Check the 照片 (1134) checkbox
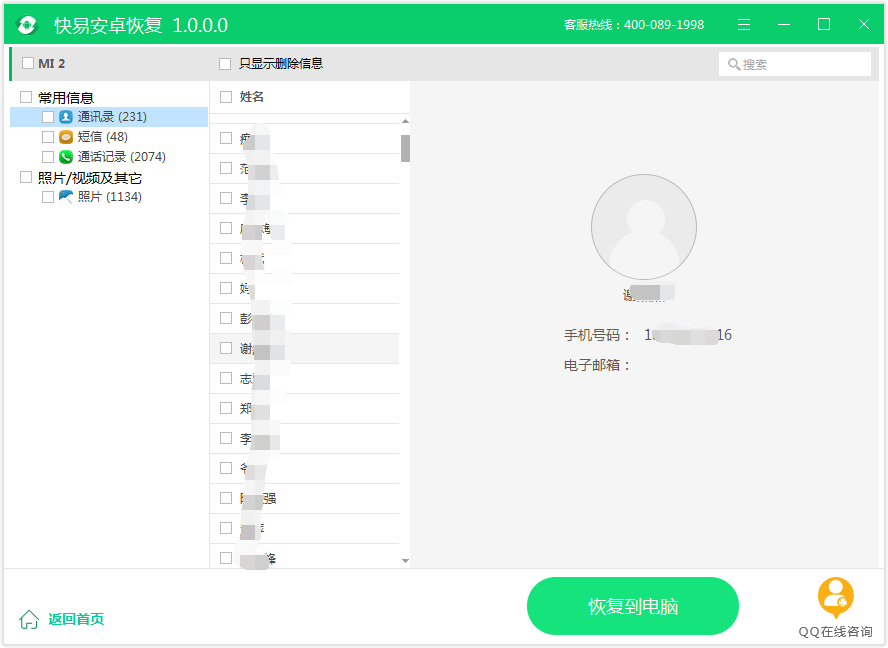The height and width of the screenshot is (648, 888). (x=48, y=197)
